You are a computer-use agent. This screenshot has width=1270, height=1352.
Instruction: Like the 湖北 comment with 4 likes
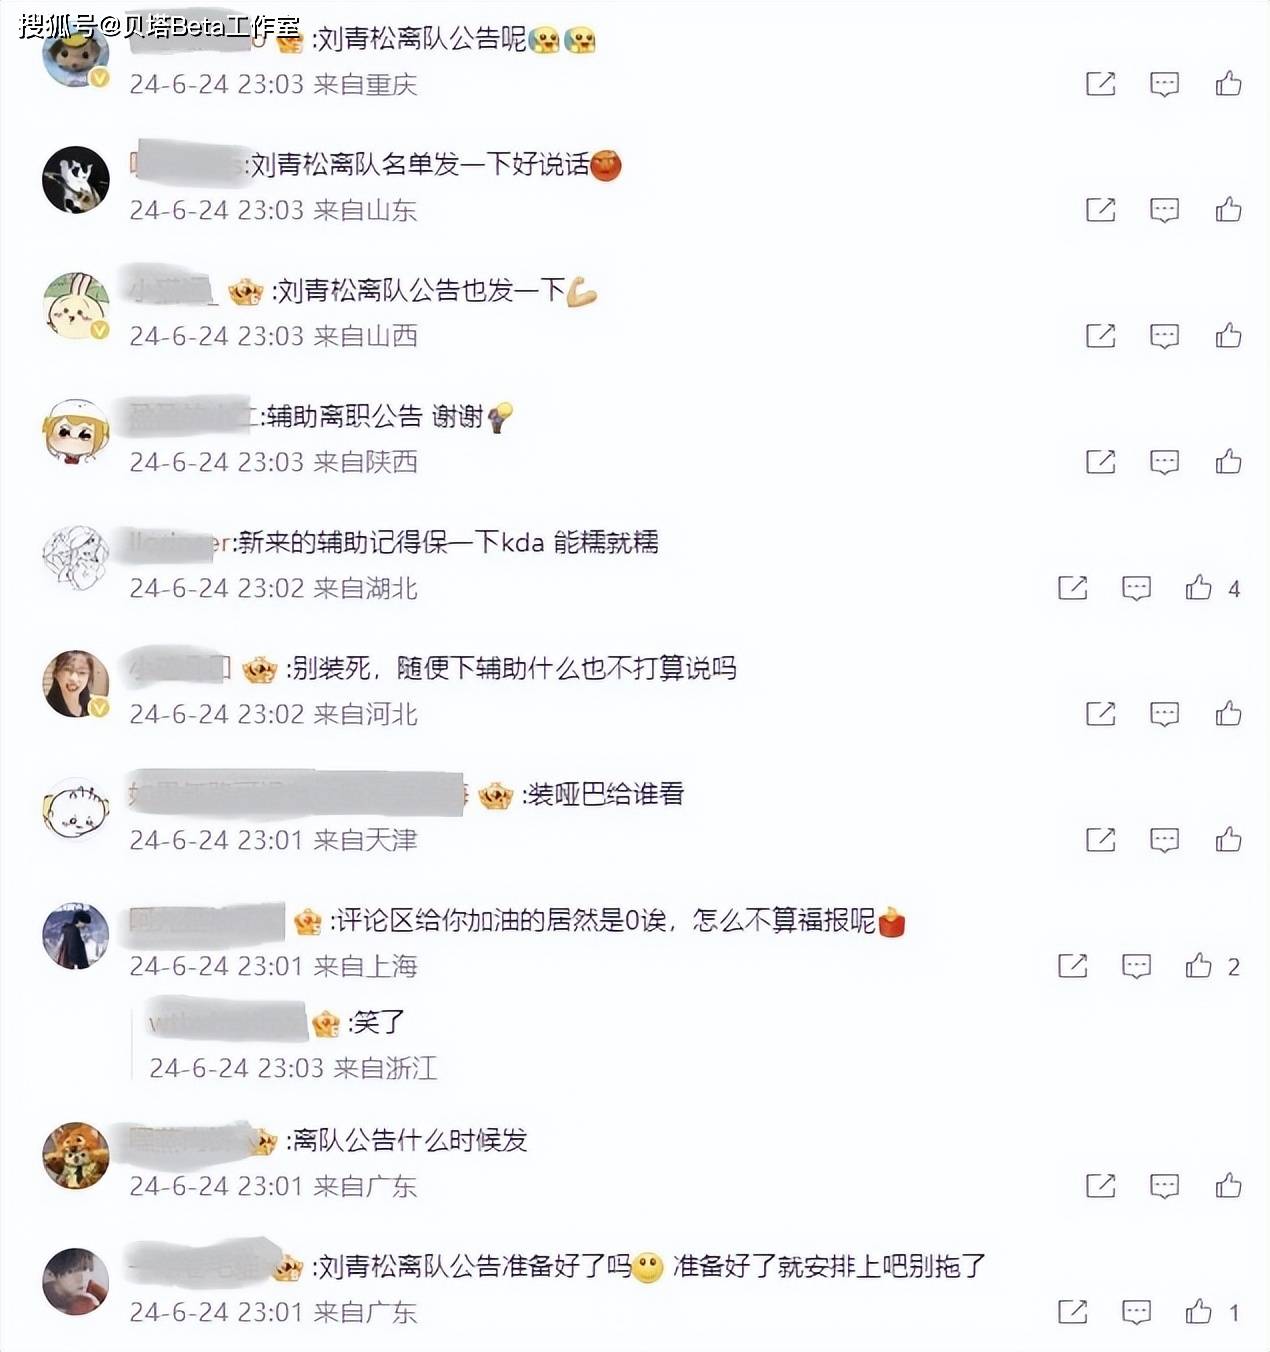point(1198,587)
